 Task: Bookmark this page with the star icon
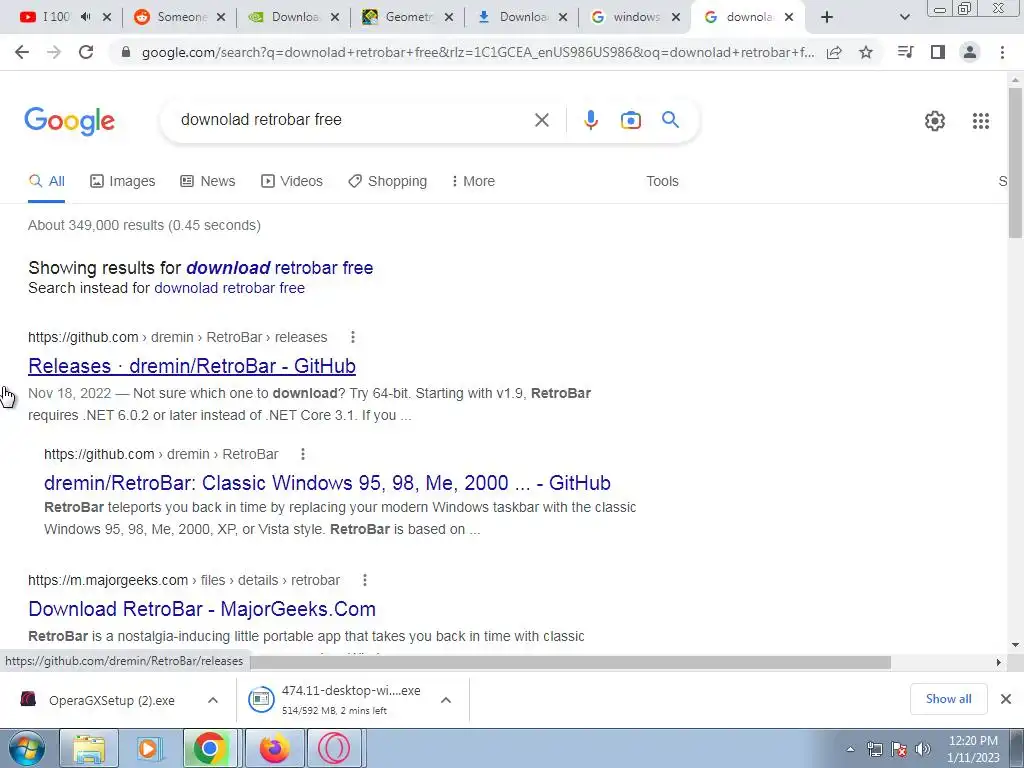pyautogui.click(x=866, y=52)
